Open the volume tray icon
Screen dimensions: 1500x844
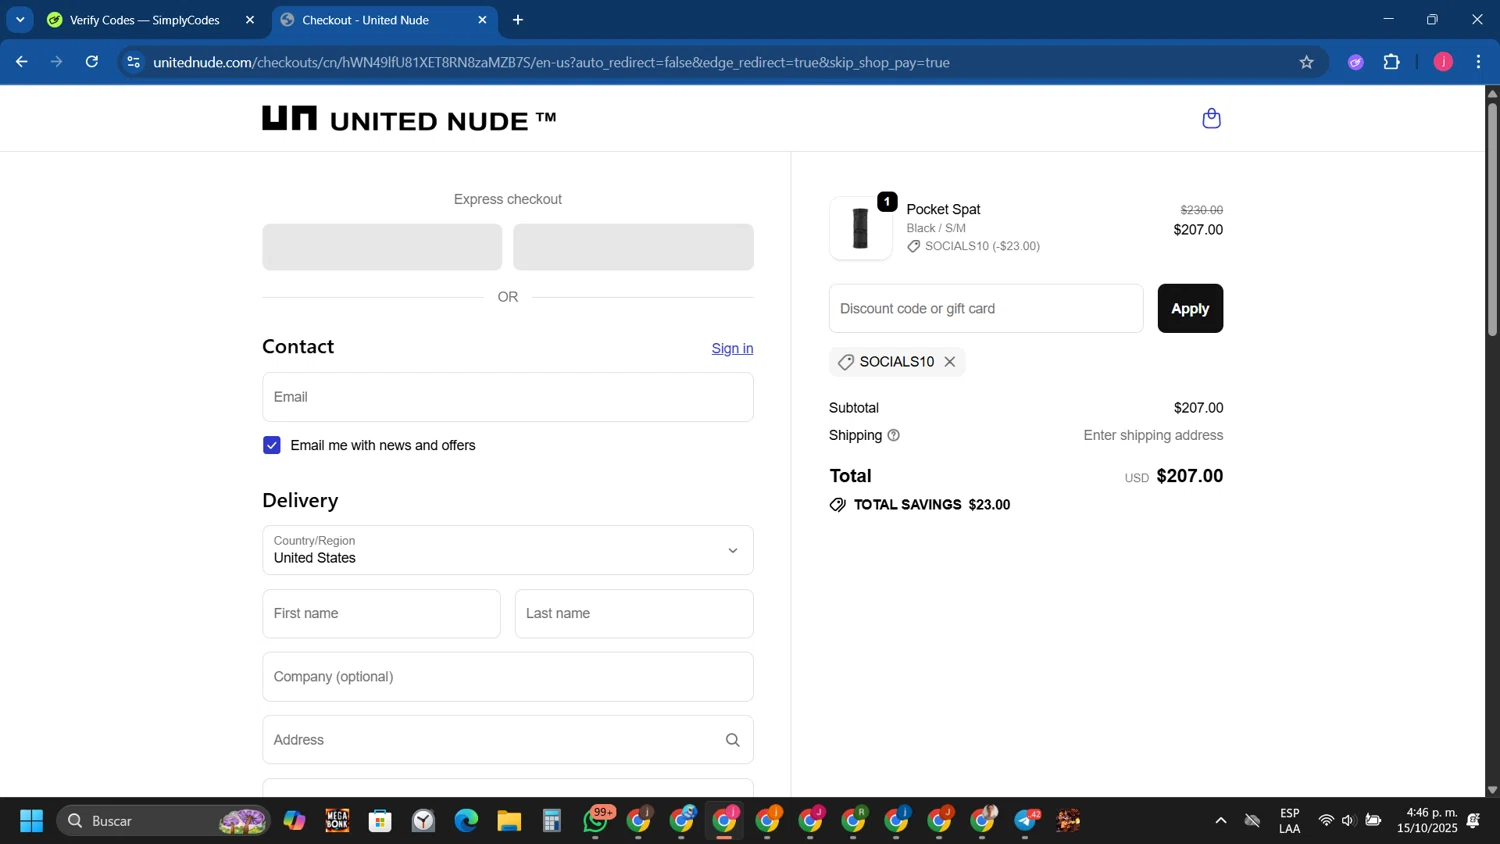pos(1348,821)
